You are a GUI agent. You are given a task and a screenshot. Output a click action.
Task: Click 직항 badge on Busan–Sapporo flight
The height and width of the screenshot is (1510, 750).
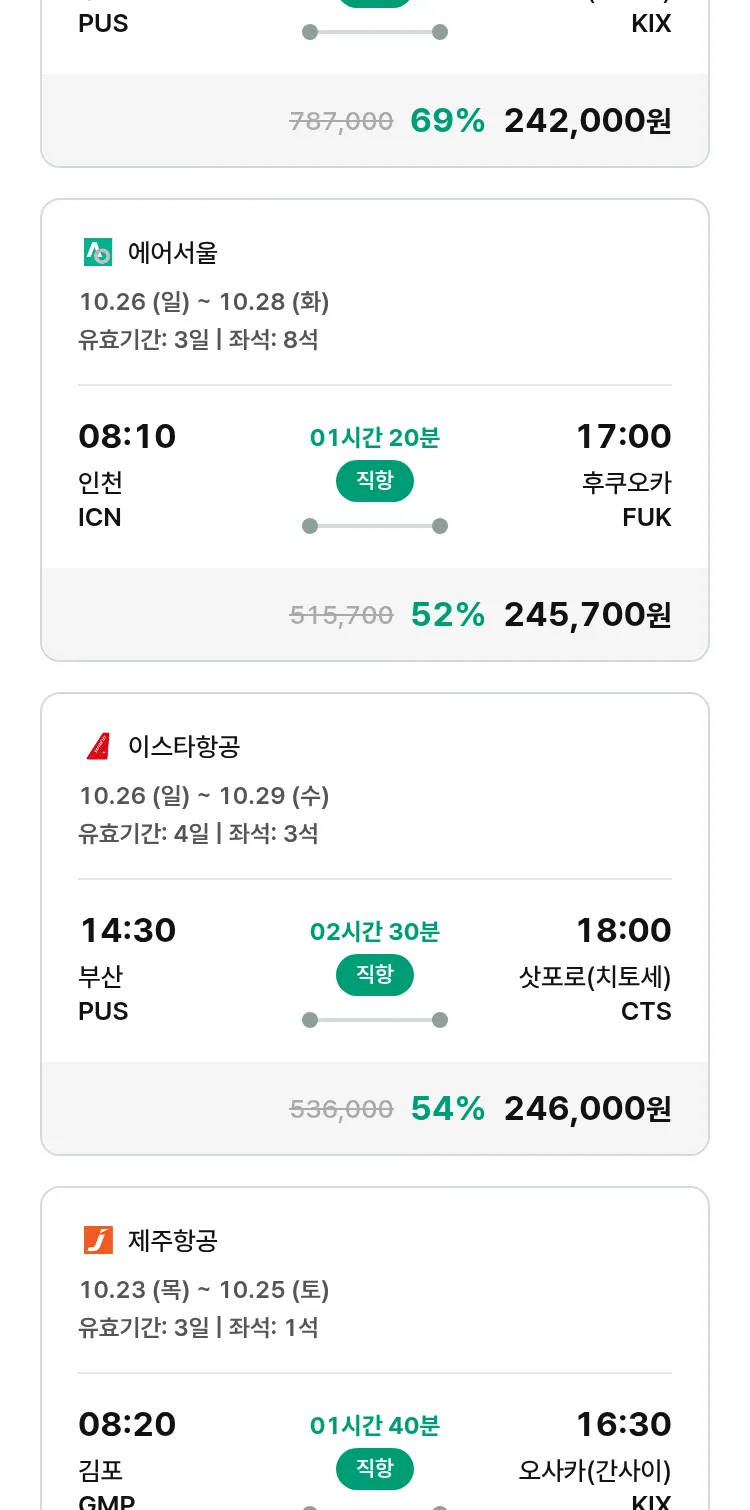coord(375,975)
